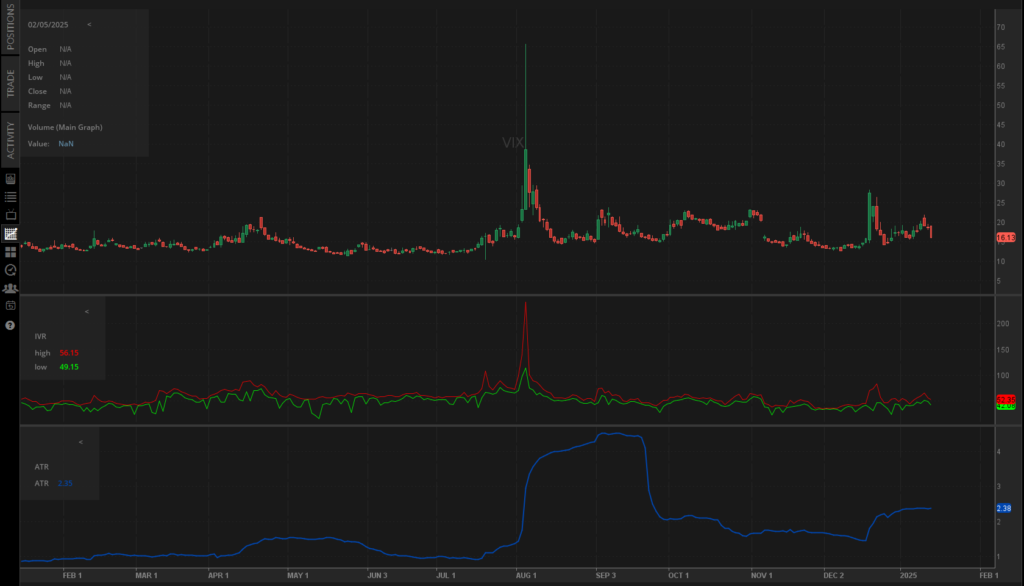Click the SEP 3 date on time axis
This screenshot has height=586, width=1024.
tap(608, 576)
